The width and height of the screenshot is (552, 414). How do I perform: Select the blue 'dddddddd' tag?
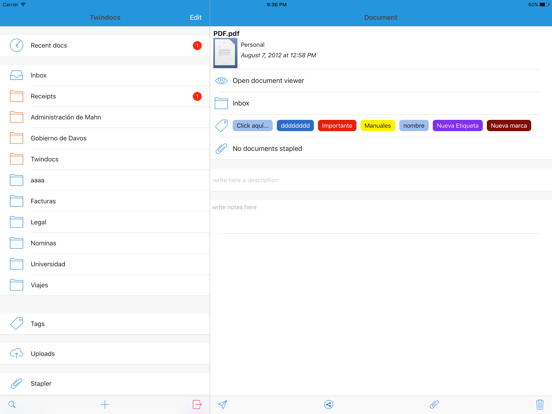pos(295,126)
